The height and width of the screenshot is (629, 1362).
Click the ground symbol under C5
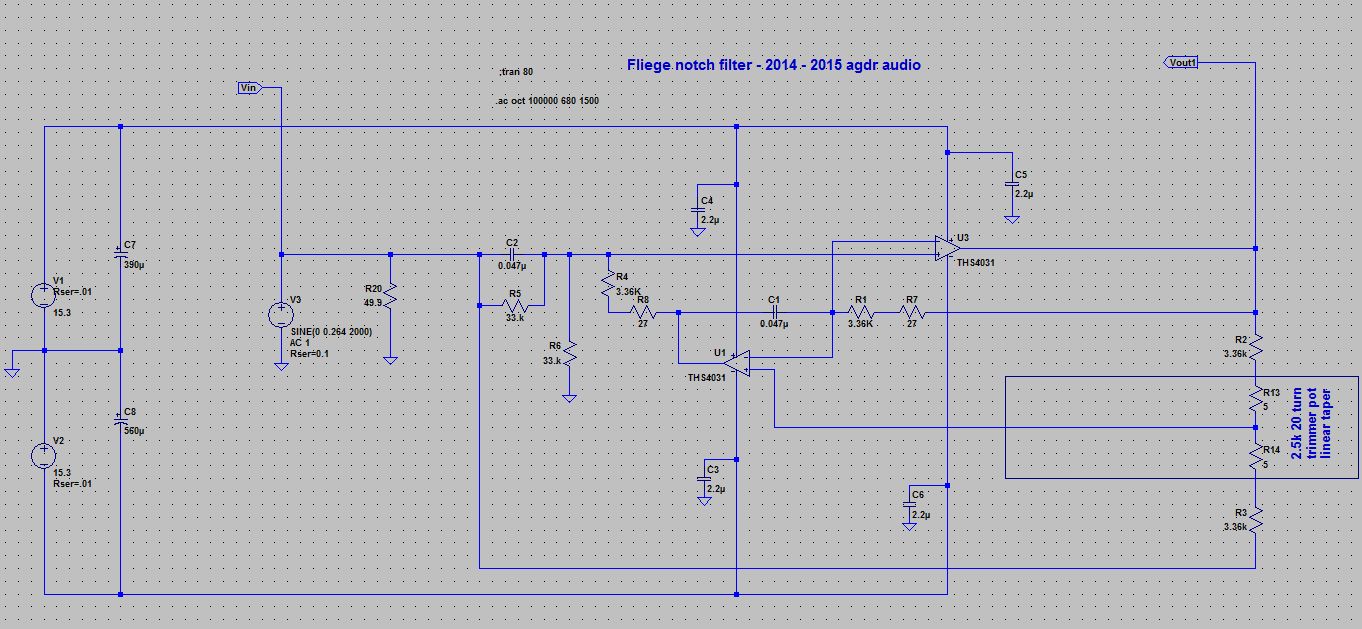pyautogui.click(x=1011, y=218)
